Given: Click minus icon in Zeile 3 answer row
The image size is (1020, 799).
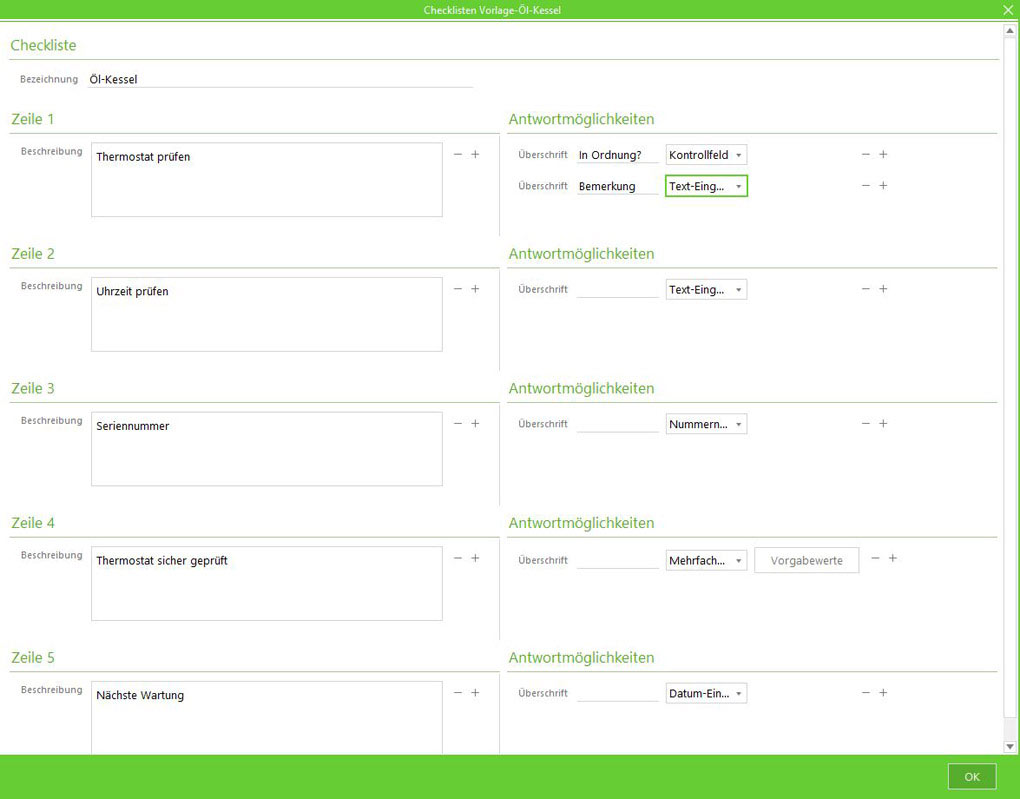Looking at the screenshot, I should [x=866, y=424].
